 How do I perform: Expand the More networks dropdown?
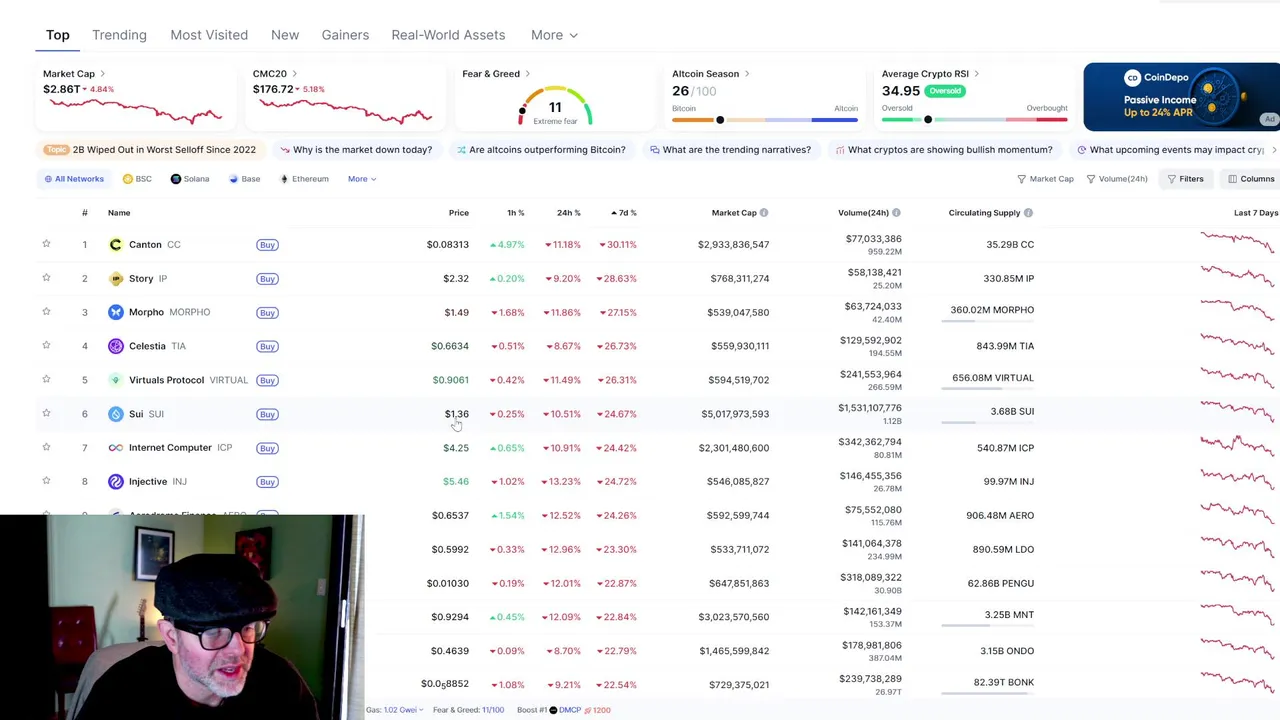(362, 179)
